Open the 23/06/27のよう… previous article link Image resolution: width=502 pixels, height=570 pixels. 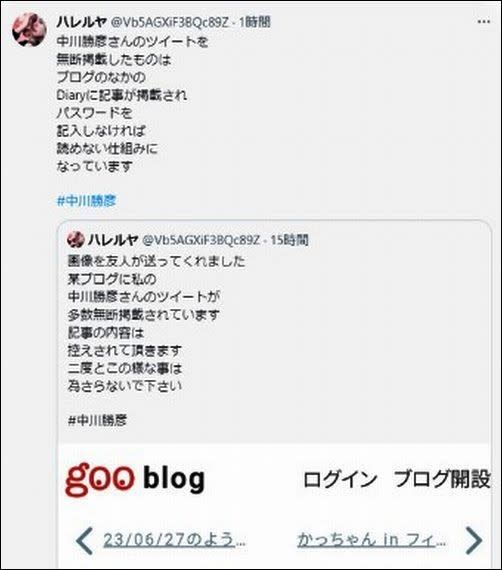tap(174, 540)
